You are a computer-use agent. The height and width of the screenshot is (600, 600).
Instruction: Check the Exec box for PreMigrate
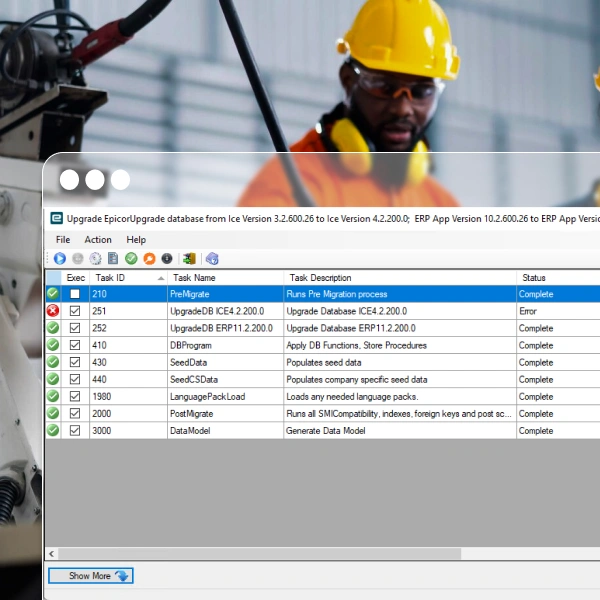(75, 294)
